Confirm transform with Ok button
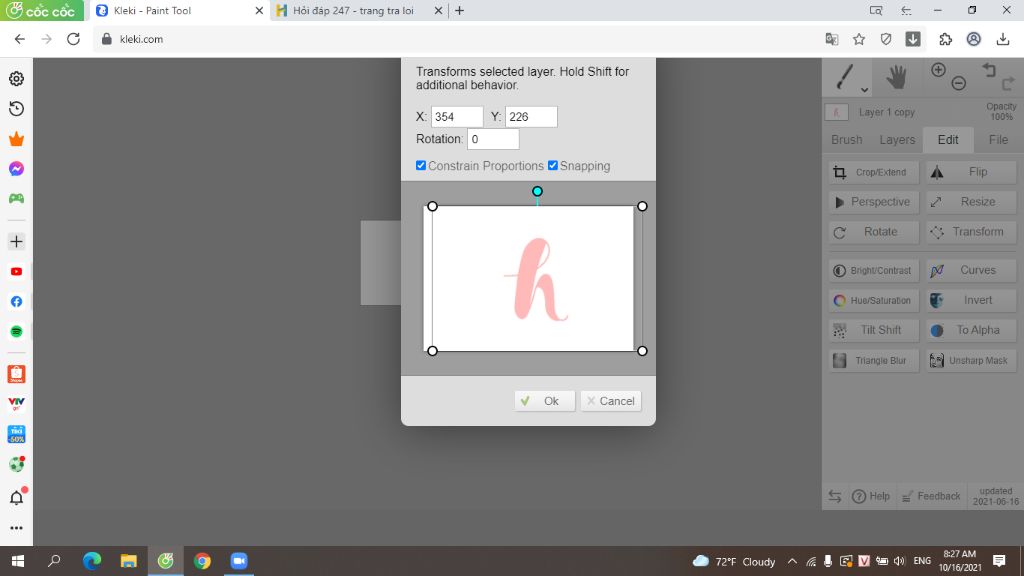Viewport: 1024px width, 576px height. click(544, 401)
